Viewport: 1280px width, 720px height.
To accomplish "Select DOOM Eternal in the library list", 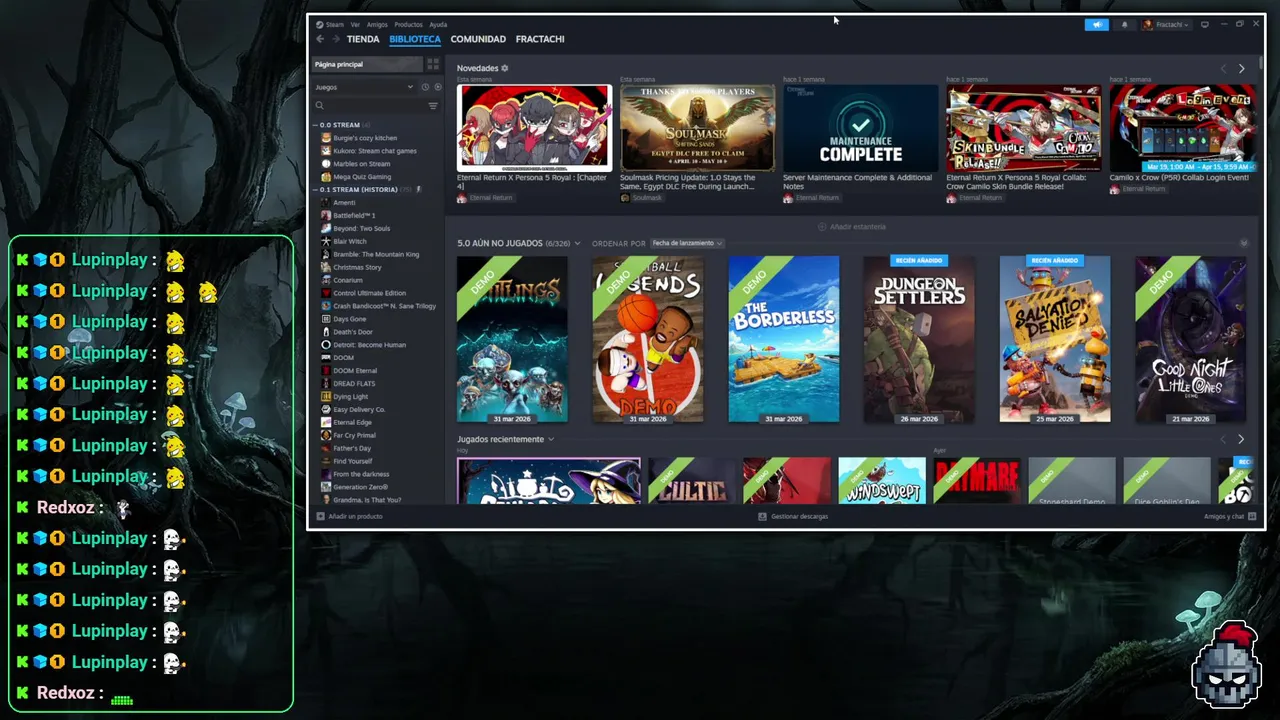I will [355, 371].
